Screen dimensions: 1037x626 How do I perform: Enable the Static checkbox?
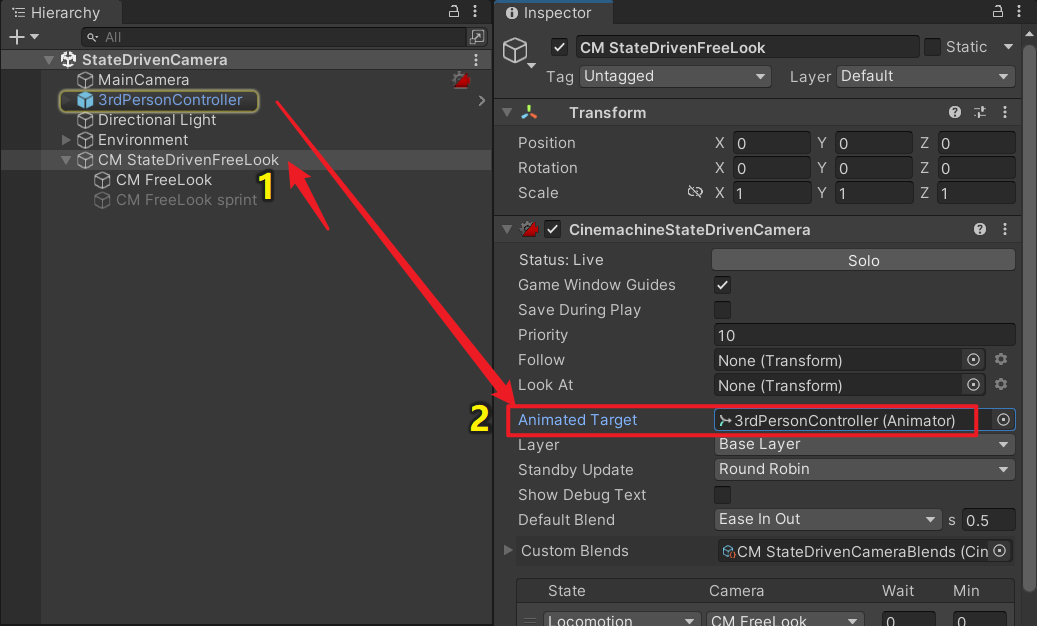(932, 47)
